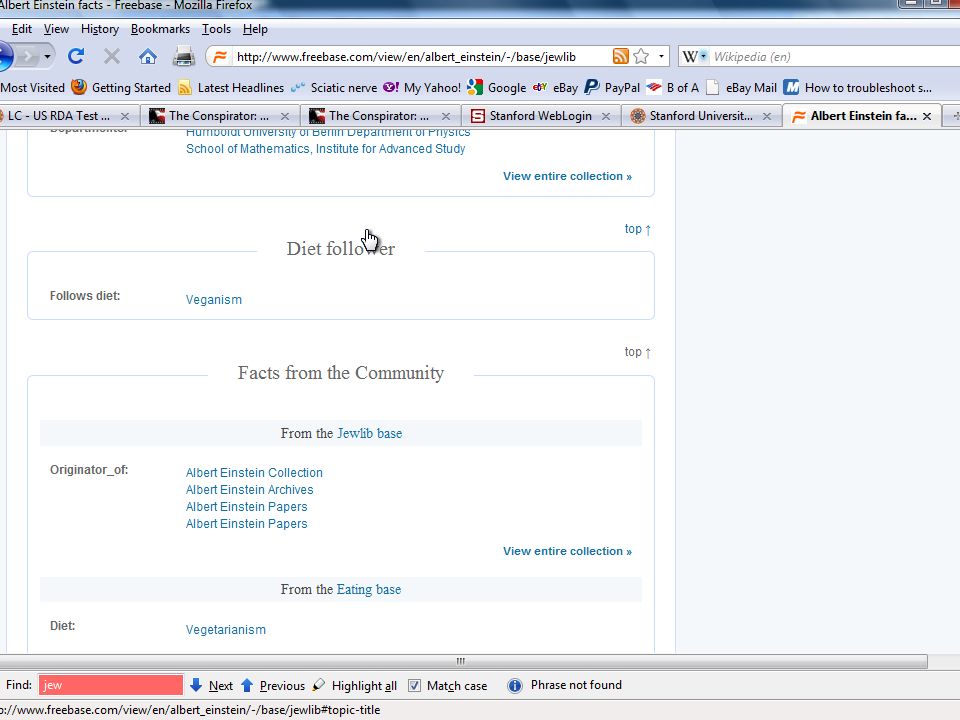Open the View menu
The image size is (960, 720).
[x=56, y=29]
